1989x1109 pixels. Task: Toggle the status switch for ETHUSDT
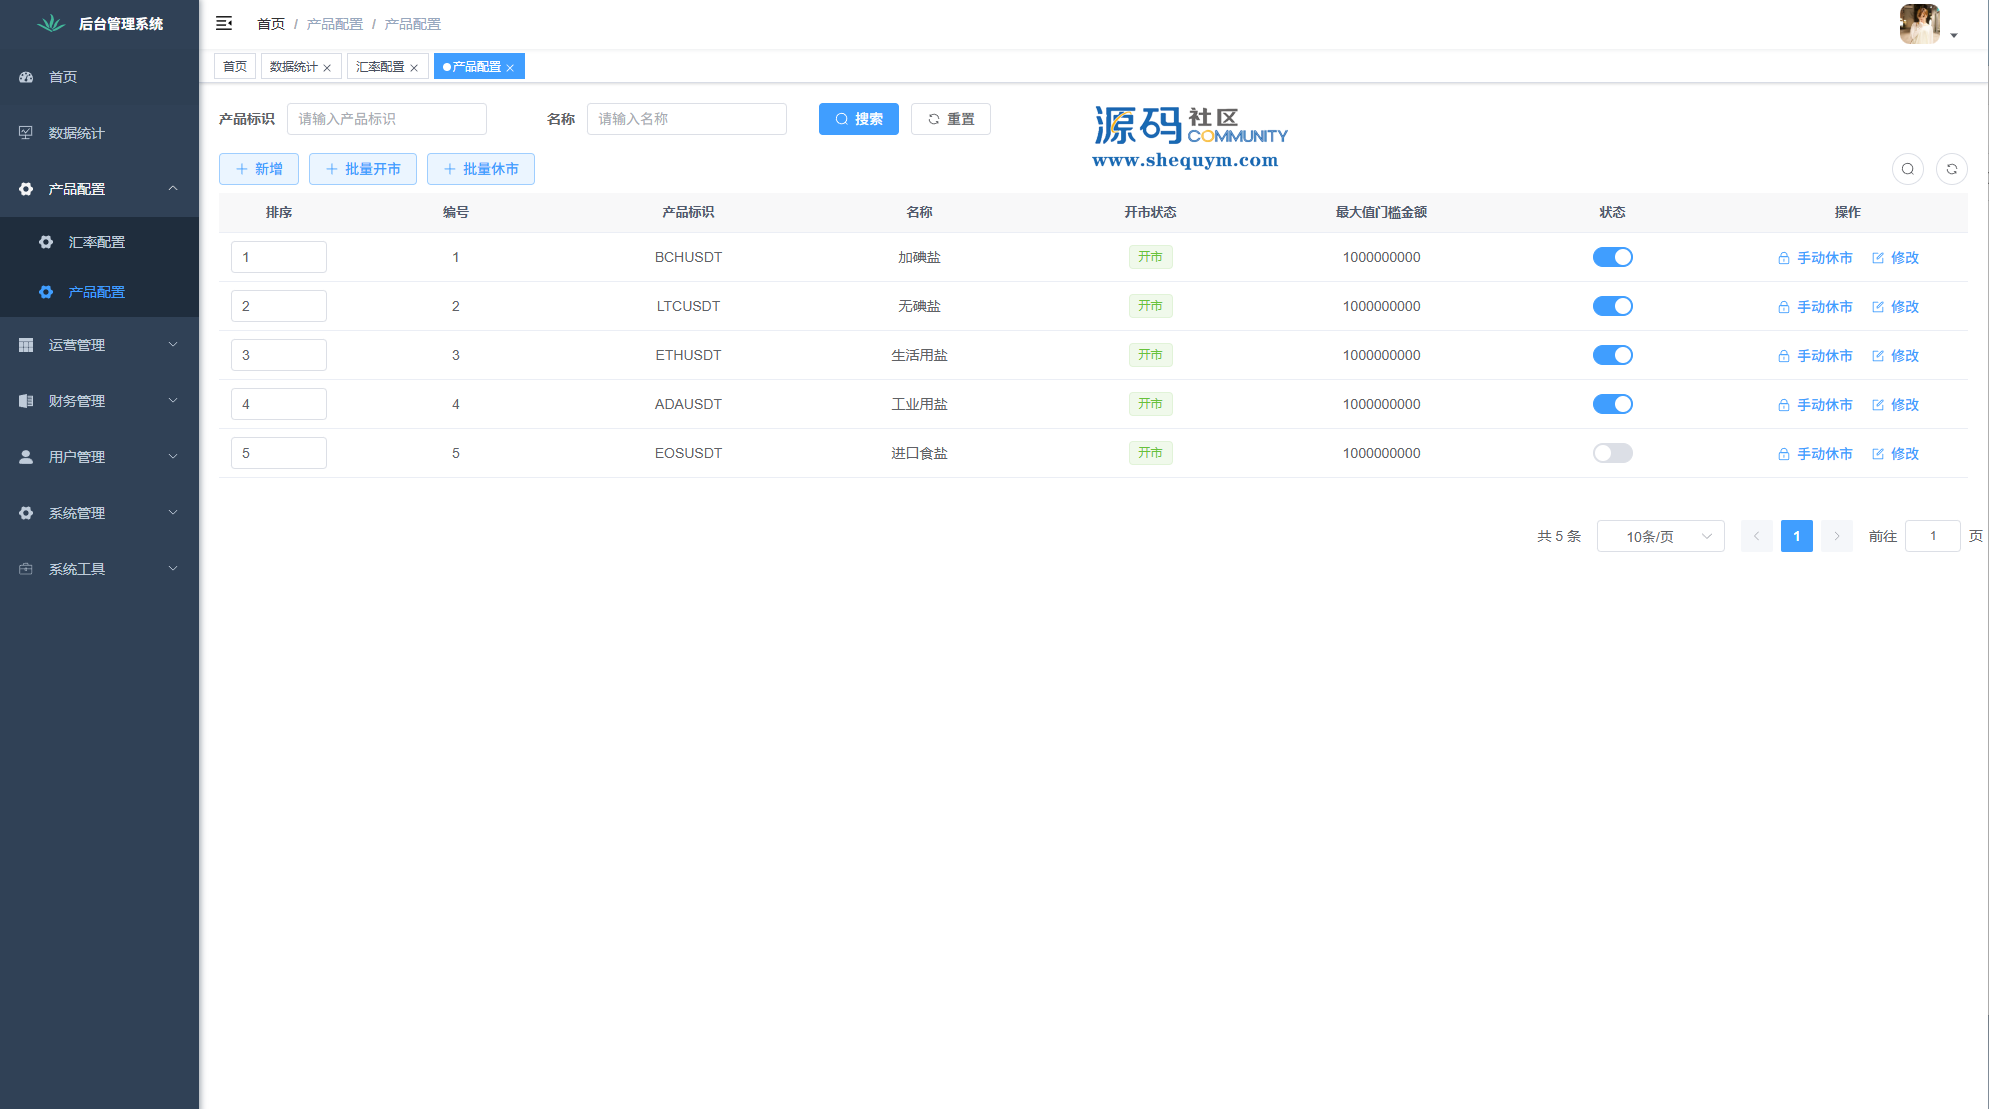1612,355
